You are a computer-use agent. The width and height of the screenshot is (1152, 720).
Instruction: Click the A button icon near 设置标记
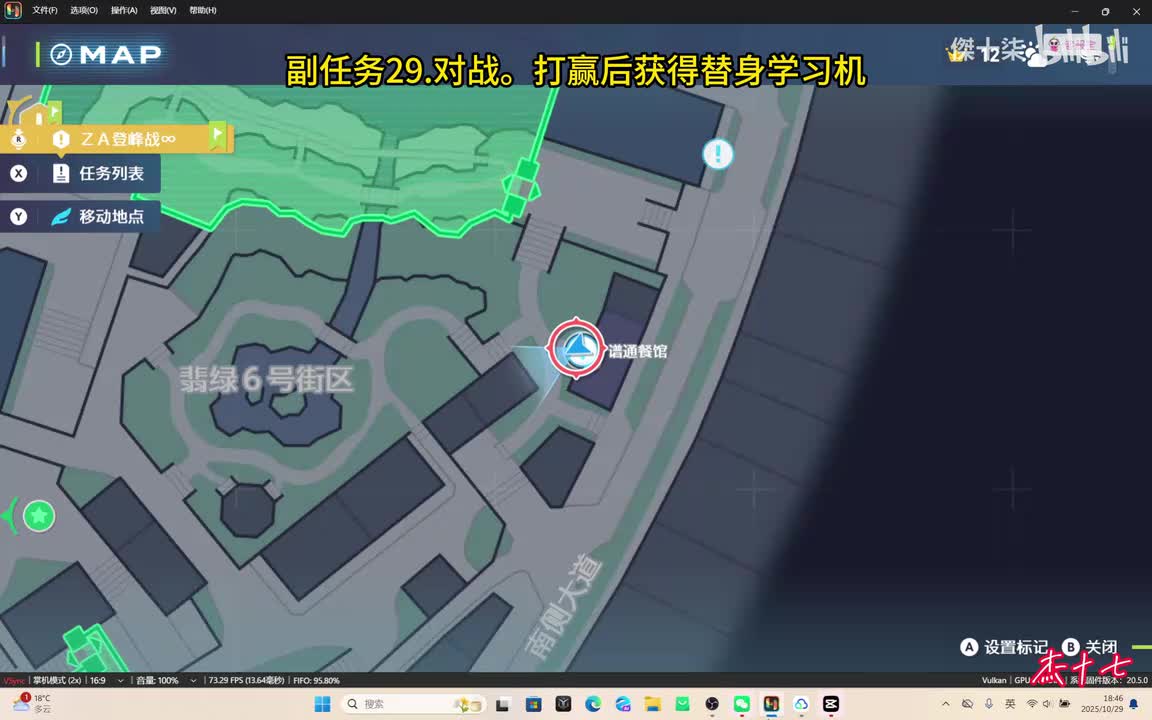click(x=969, y=647)
